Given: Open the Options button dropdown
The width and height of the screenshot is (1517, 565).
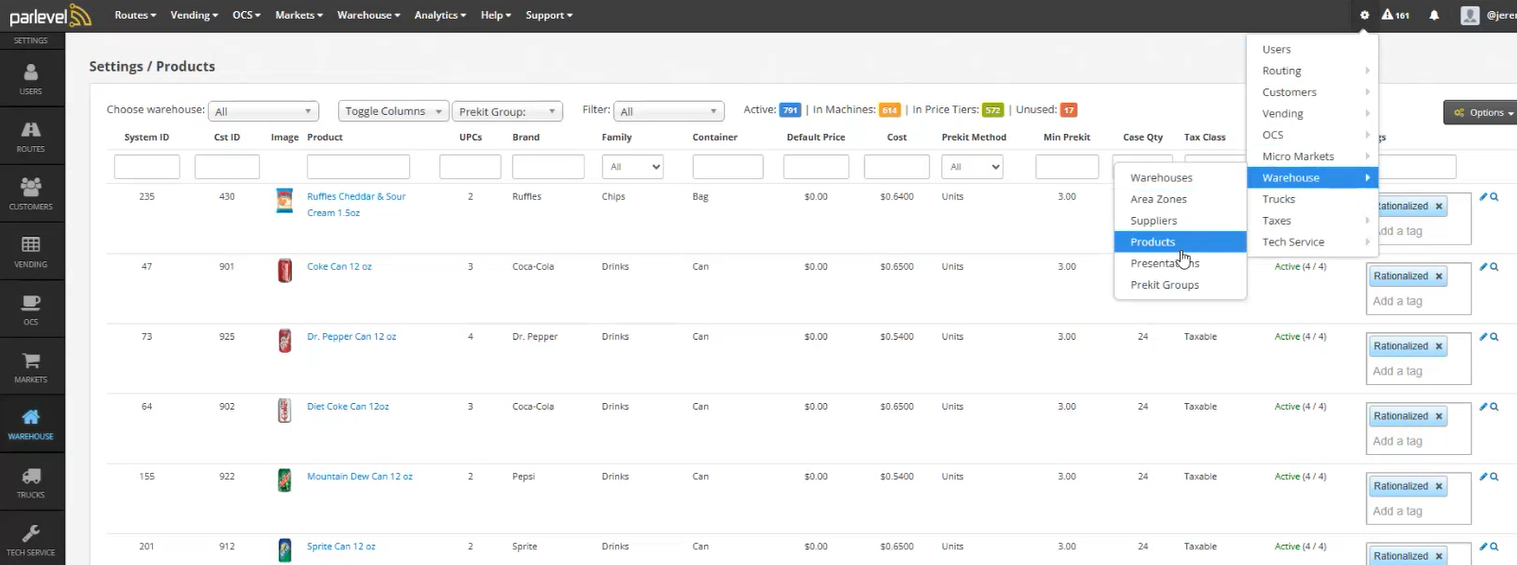Looking at the screenshot, I should [1481, 112].
